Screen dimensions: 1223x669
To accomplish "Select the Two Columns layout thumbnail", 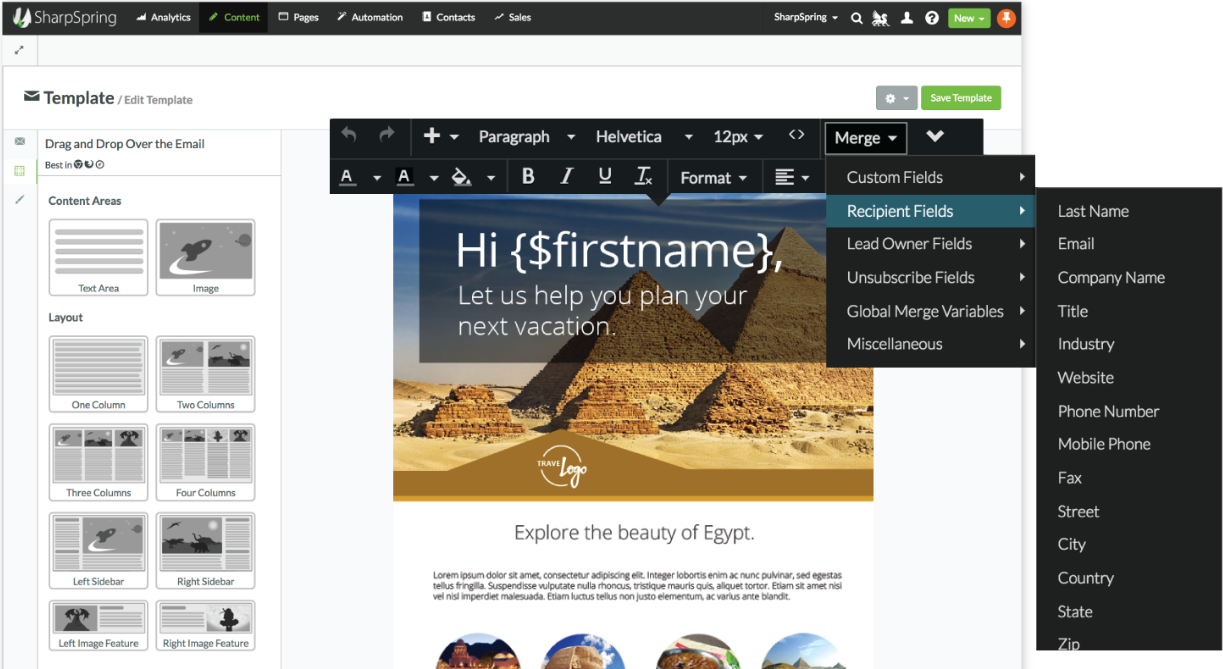I will click(205, 373).
